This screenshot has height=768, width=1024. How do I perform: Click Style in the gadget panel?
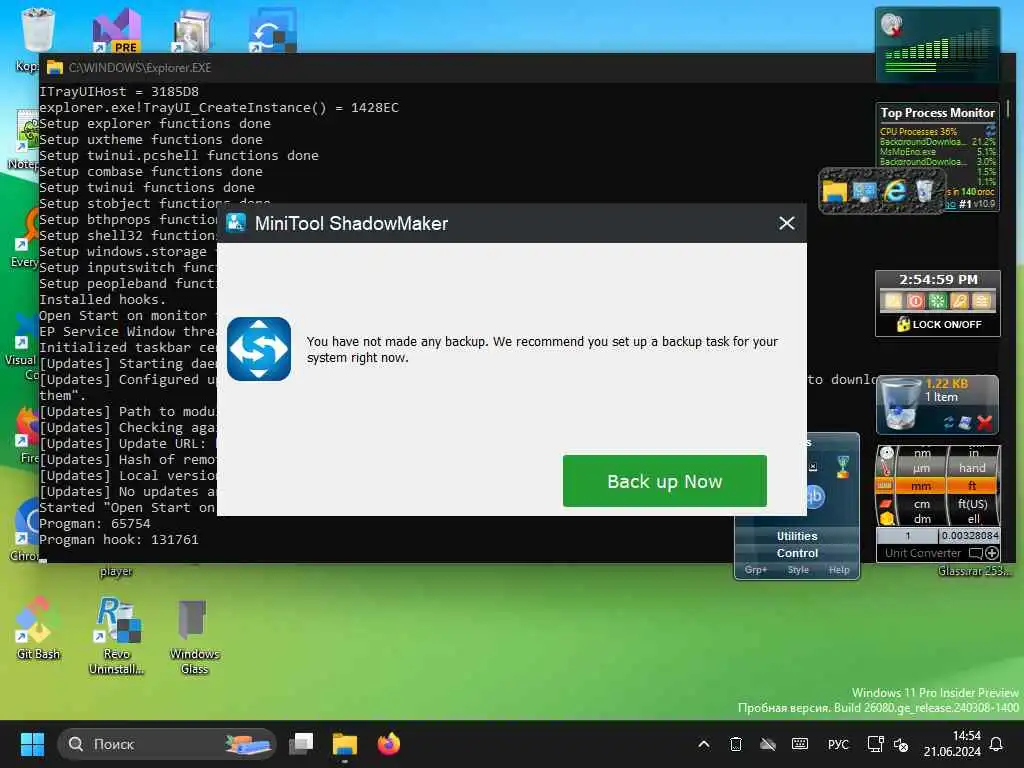coord(798,569)
